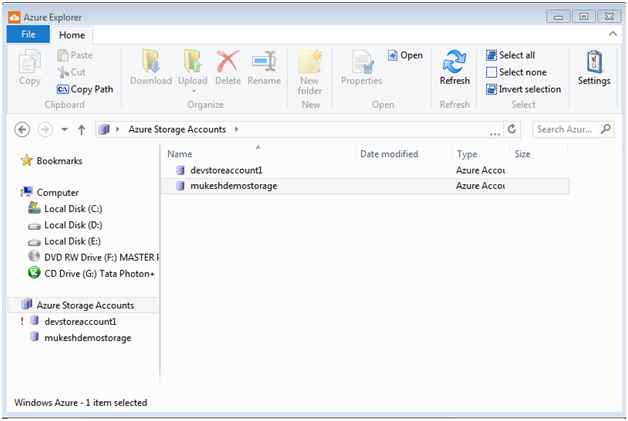Switch to the Home ribbon tab
Viewport: 628px width, 421px height.
[x=72, y=35]
